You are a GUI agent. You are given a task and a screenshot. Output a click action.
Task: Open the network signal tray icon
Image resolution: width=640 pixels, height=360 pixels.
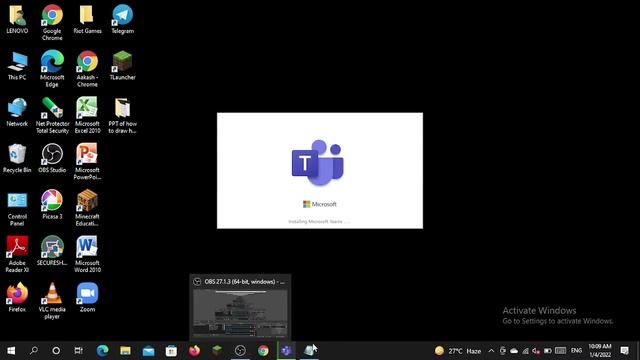point(525,351)
